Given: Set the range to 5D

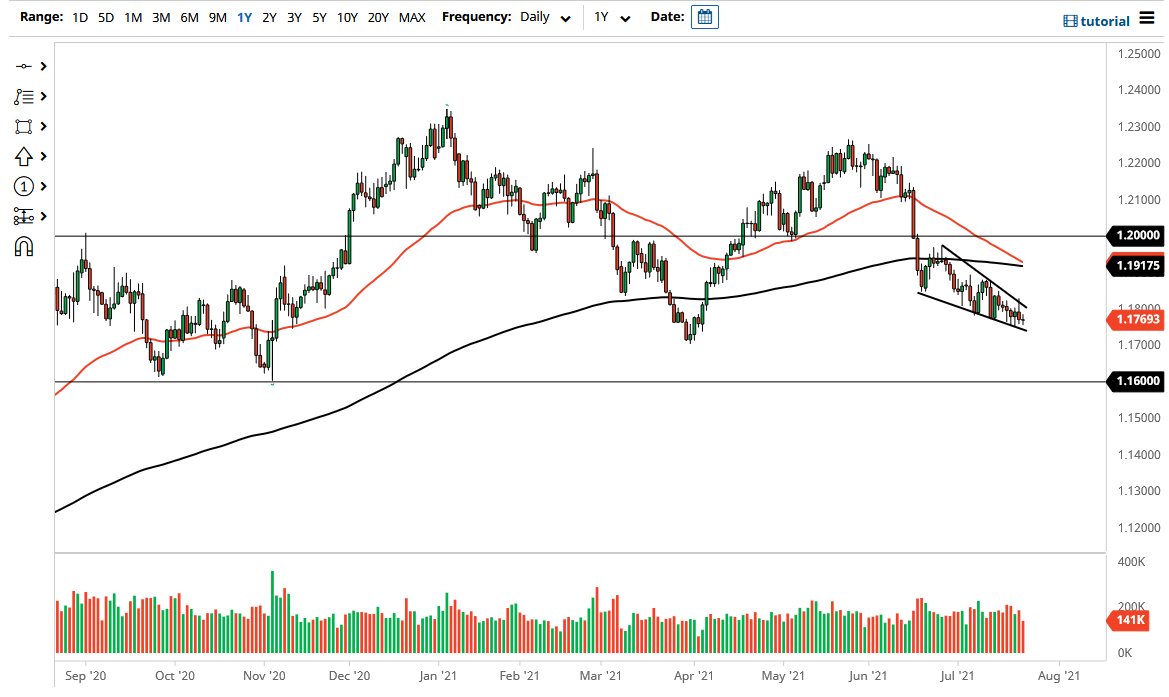Looking at the screenshot, I should [105, 17].
